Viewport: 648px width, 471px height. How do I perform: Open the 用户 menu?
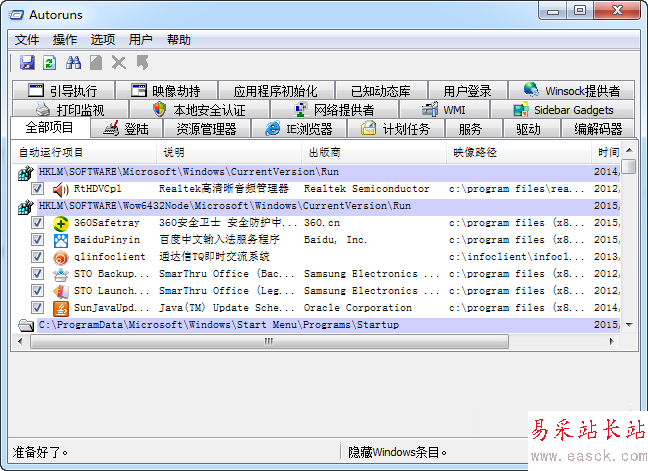pyautogui.click(x=141, y=40)
